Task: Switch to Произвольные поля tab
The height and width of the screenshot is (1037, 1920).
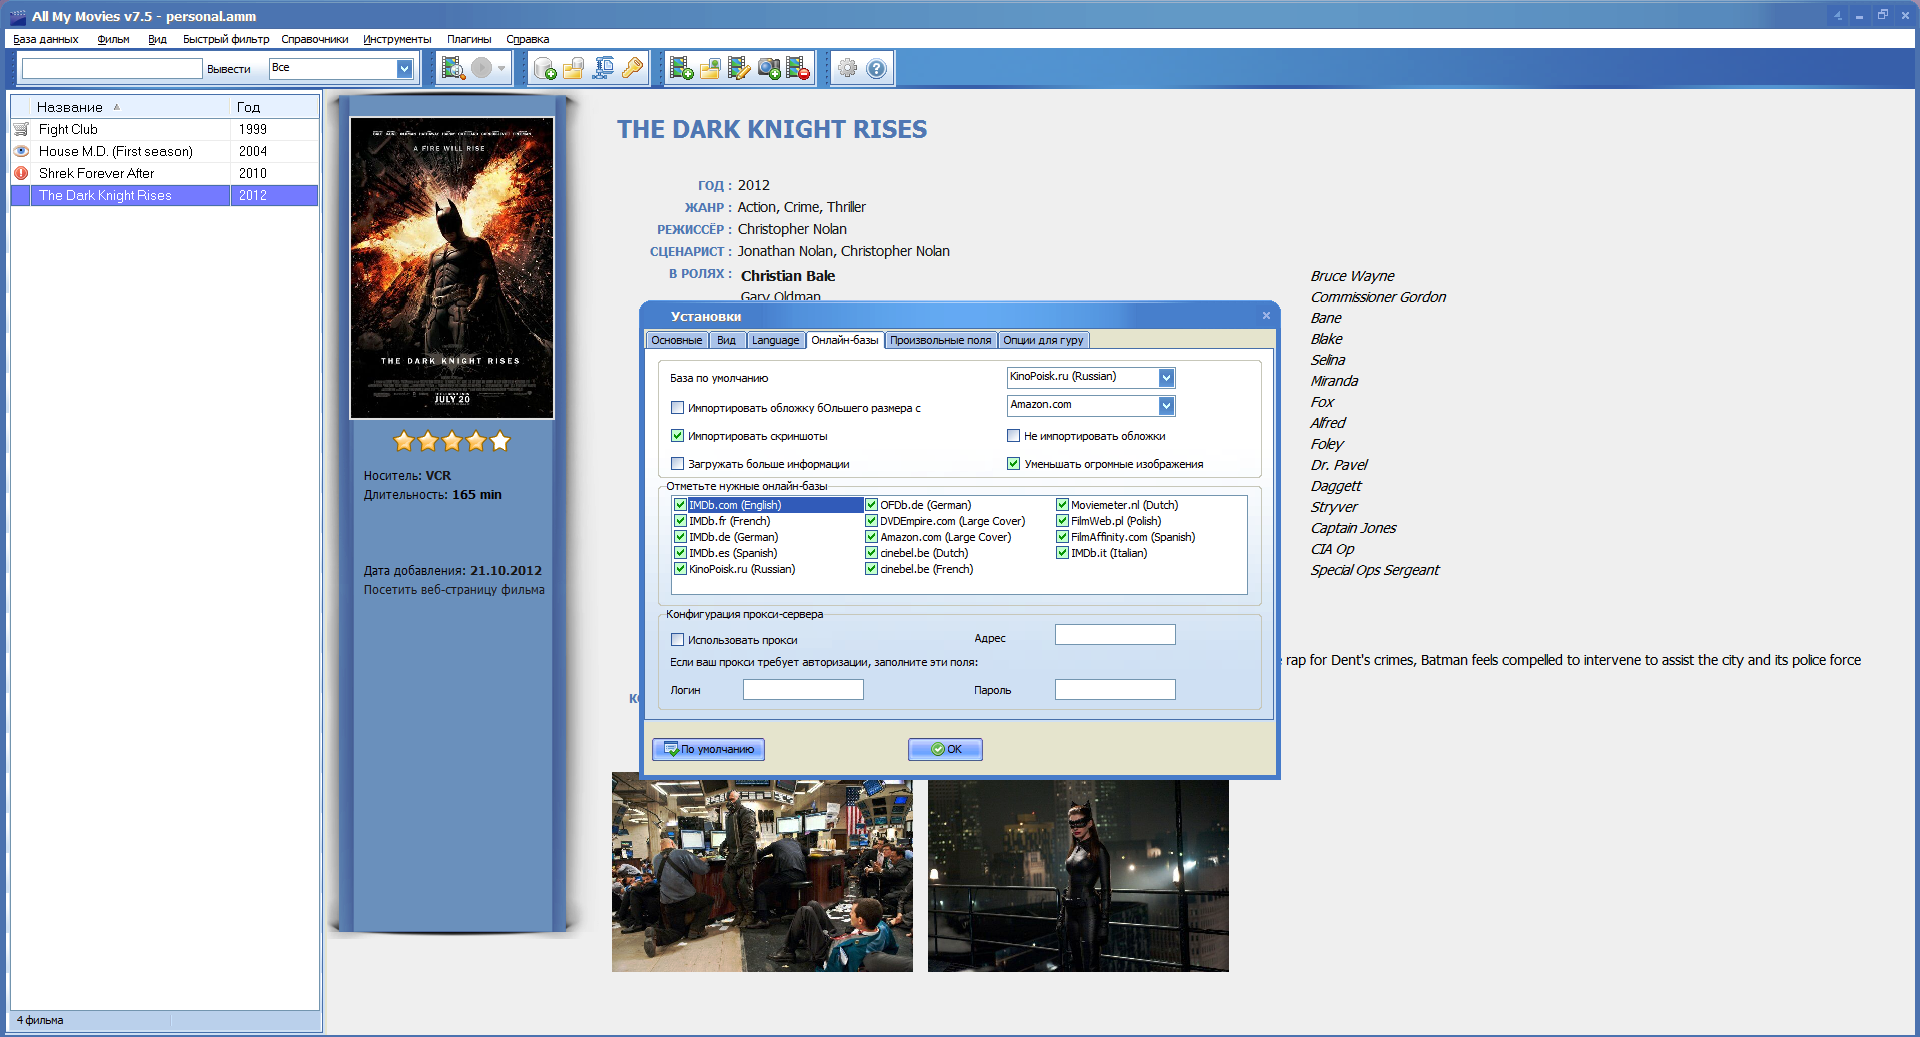Action: coord(940,340)
